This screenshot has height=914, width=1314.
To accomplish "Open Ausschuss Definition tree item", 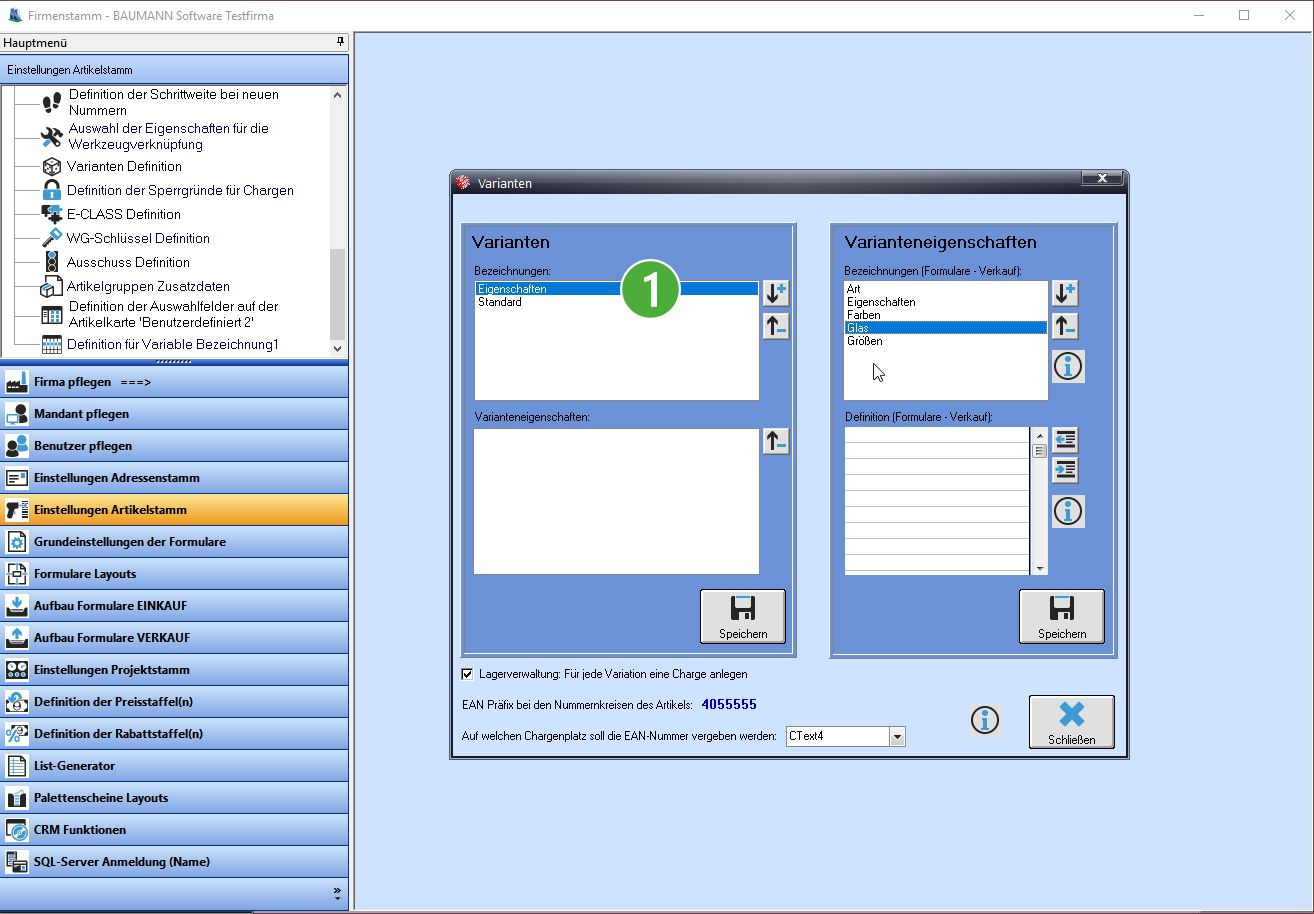I will (x=128, y=262).
